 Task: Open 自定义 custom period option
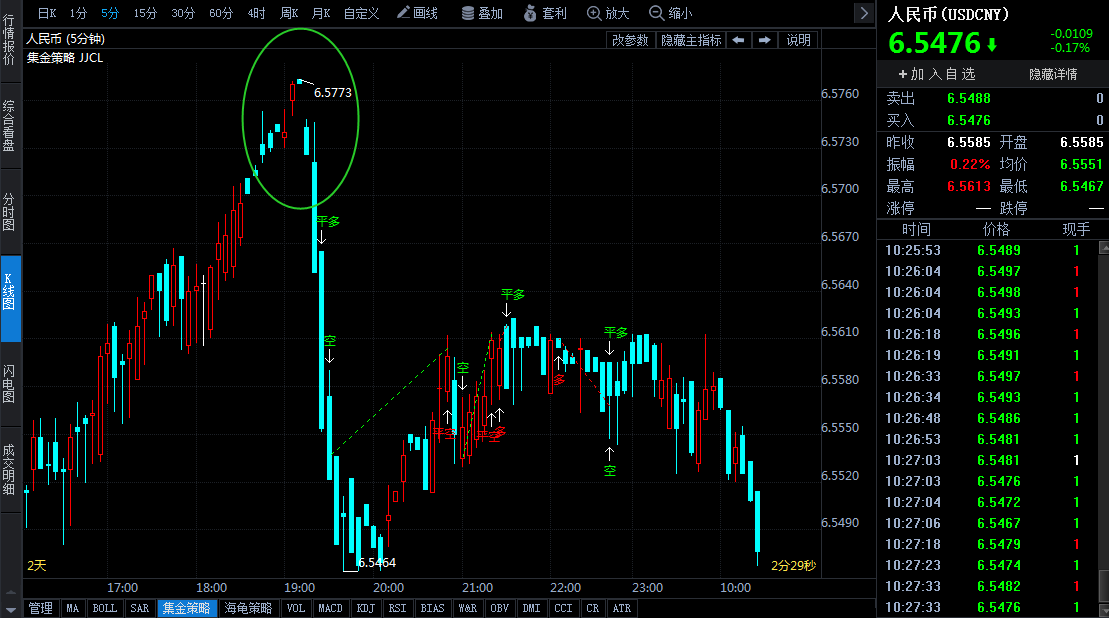pyautogui.click(x=361, y=13)
